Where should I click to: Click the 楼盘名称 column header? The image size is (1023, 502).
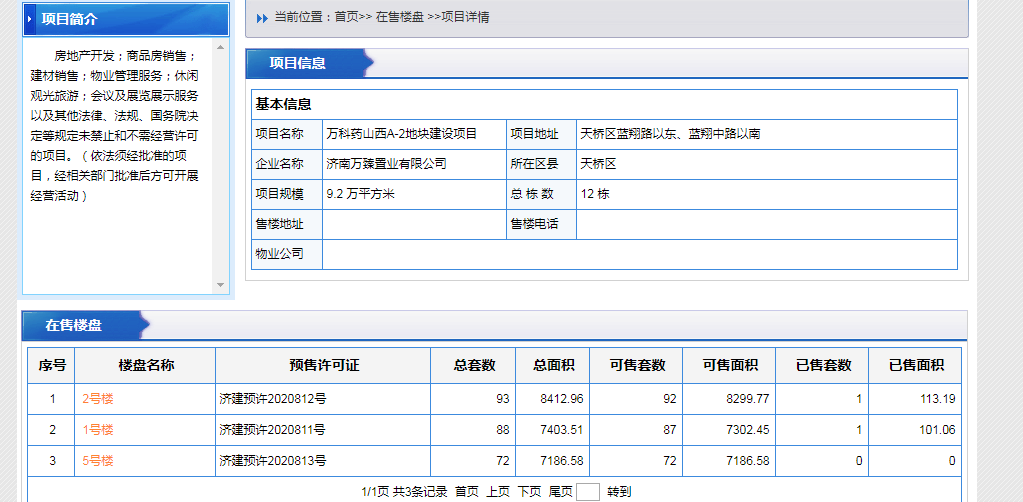tap(145, 366)
